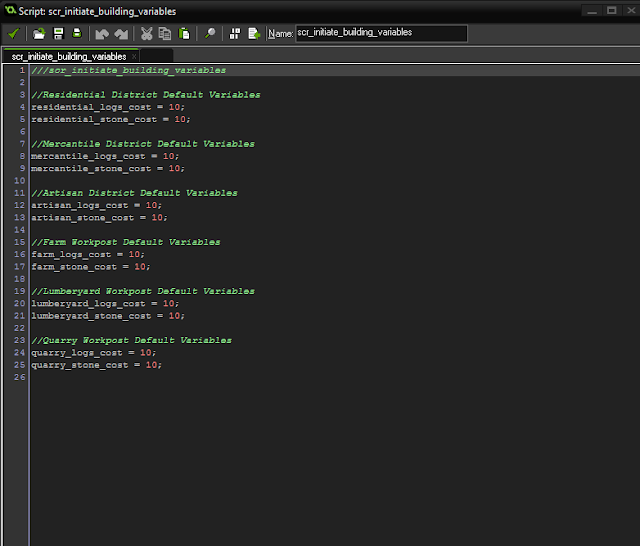Click line number 14 in the gutter
Viewport: 640px width, 546px height.
(20, 230)
